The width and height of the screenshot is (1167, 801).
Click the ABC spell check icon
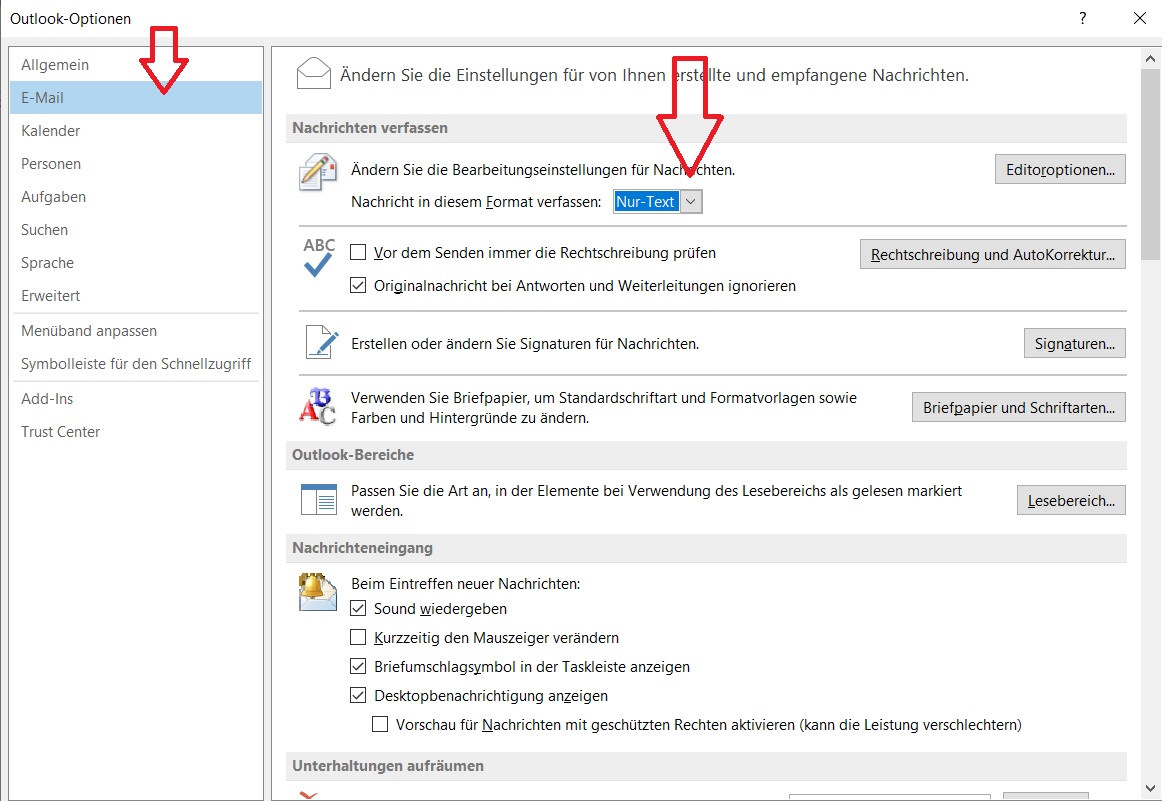pyautogui.click(x=319, y=258)
